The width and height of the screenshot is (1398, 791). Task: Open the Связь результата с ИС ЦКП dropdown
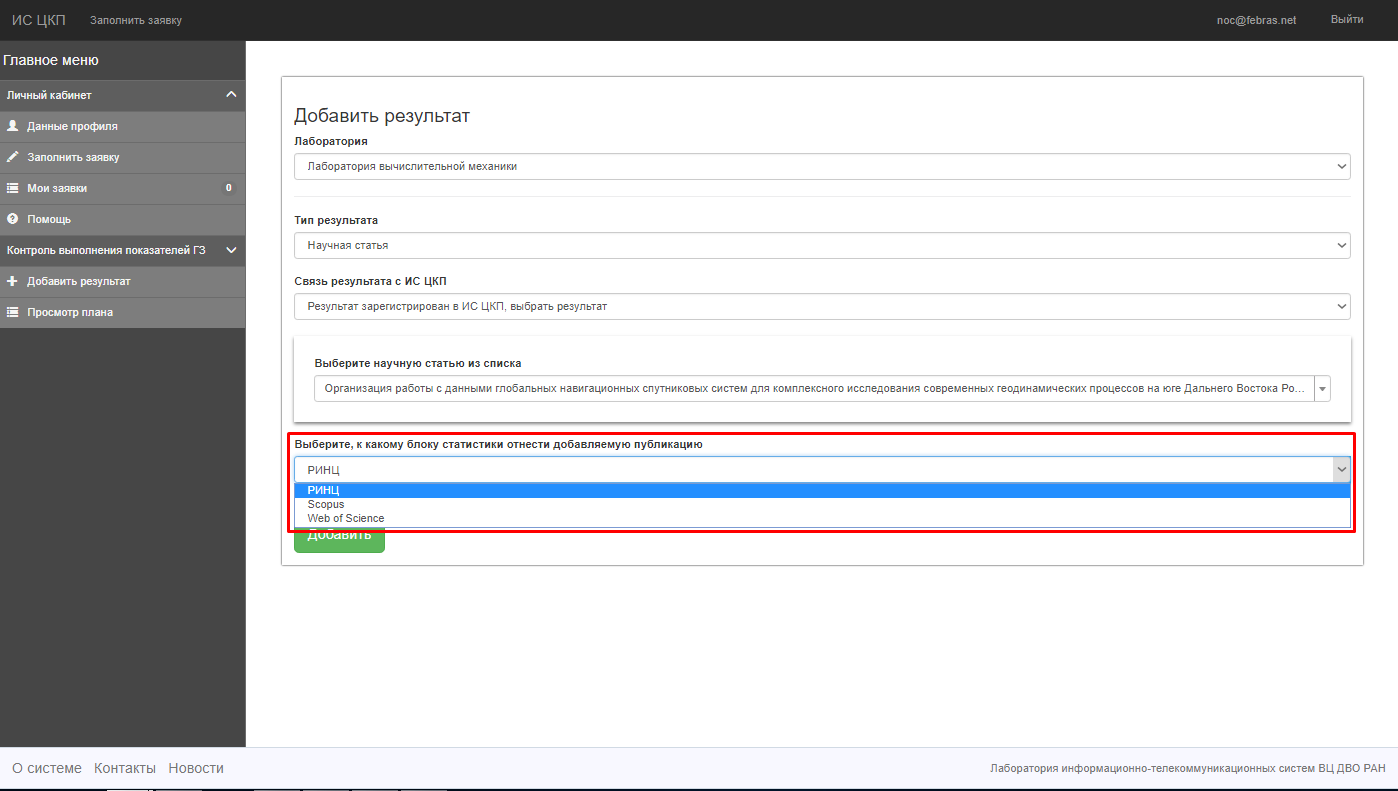(822, 306)
